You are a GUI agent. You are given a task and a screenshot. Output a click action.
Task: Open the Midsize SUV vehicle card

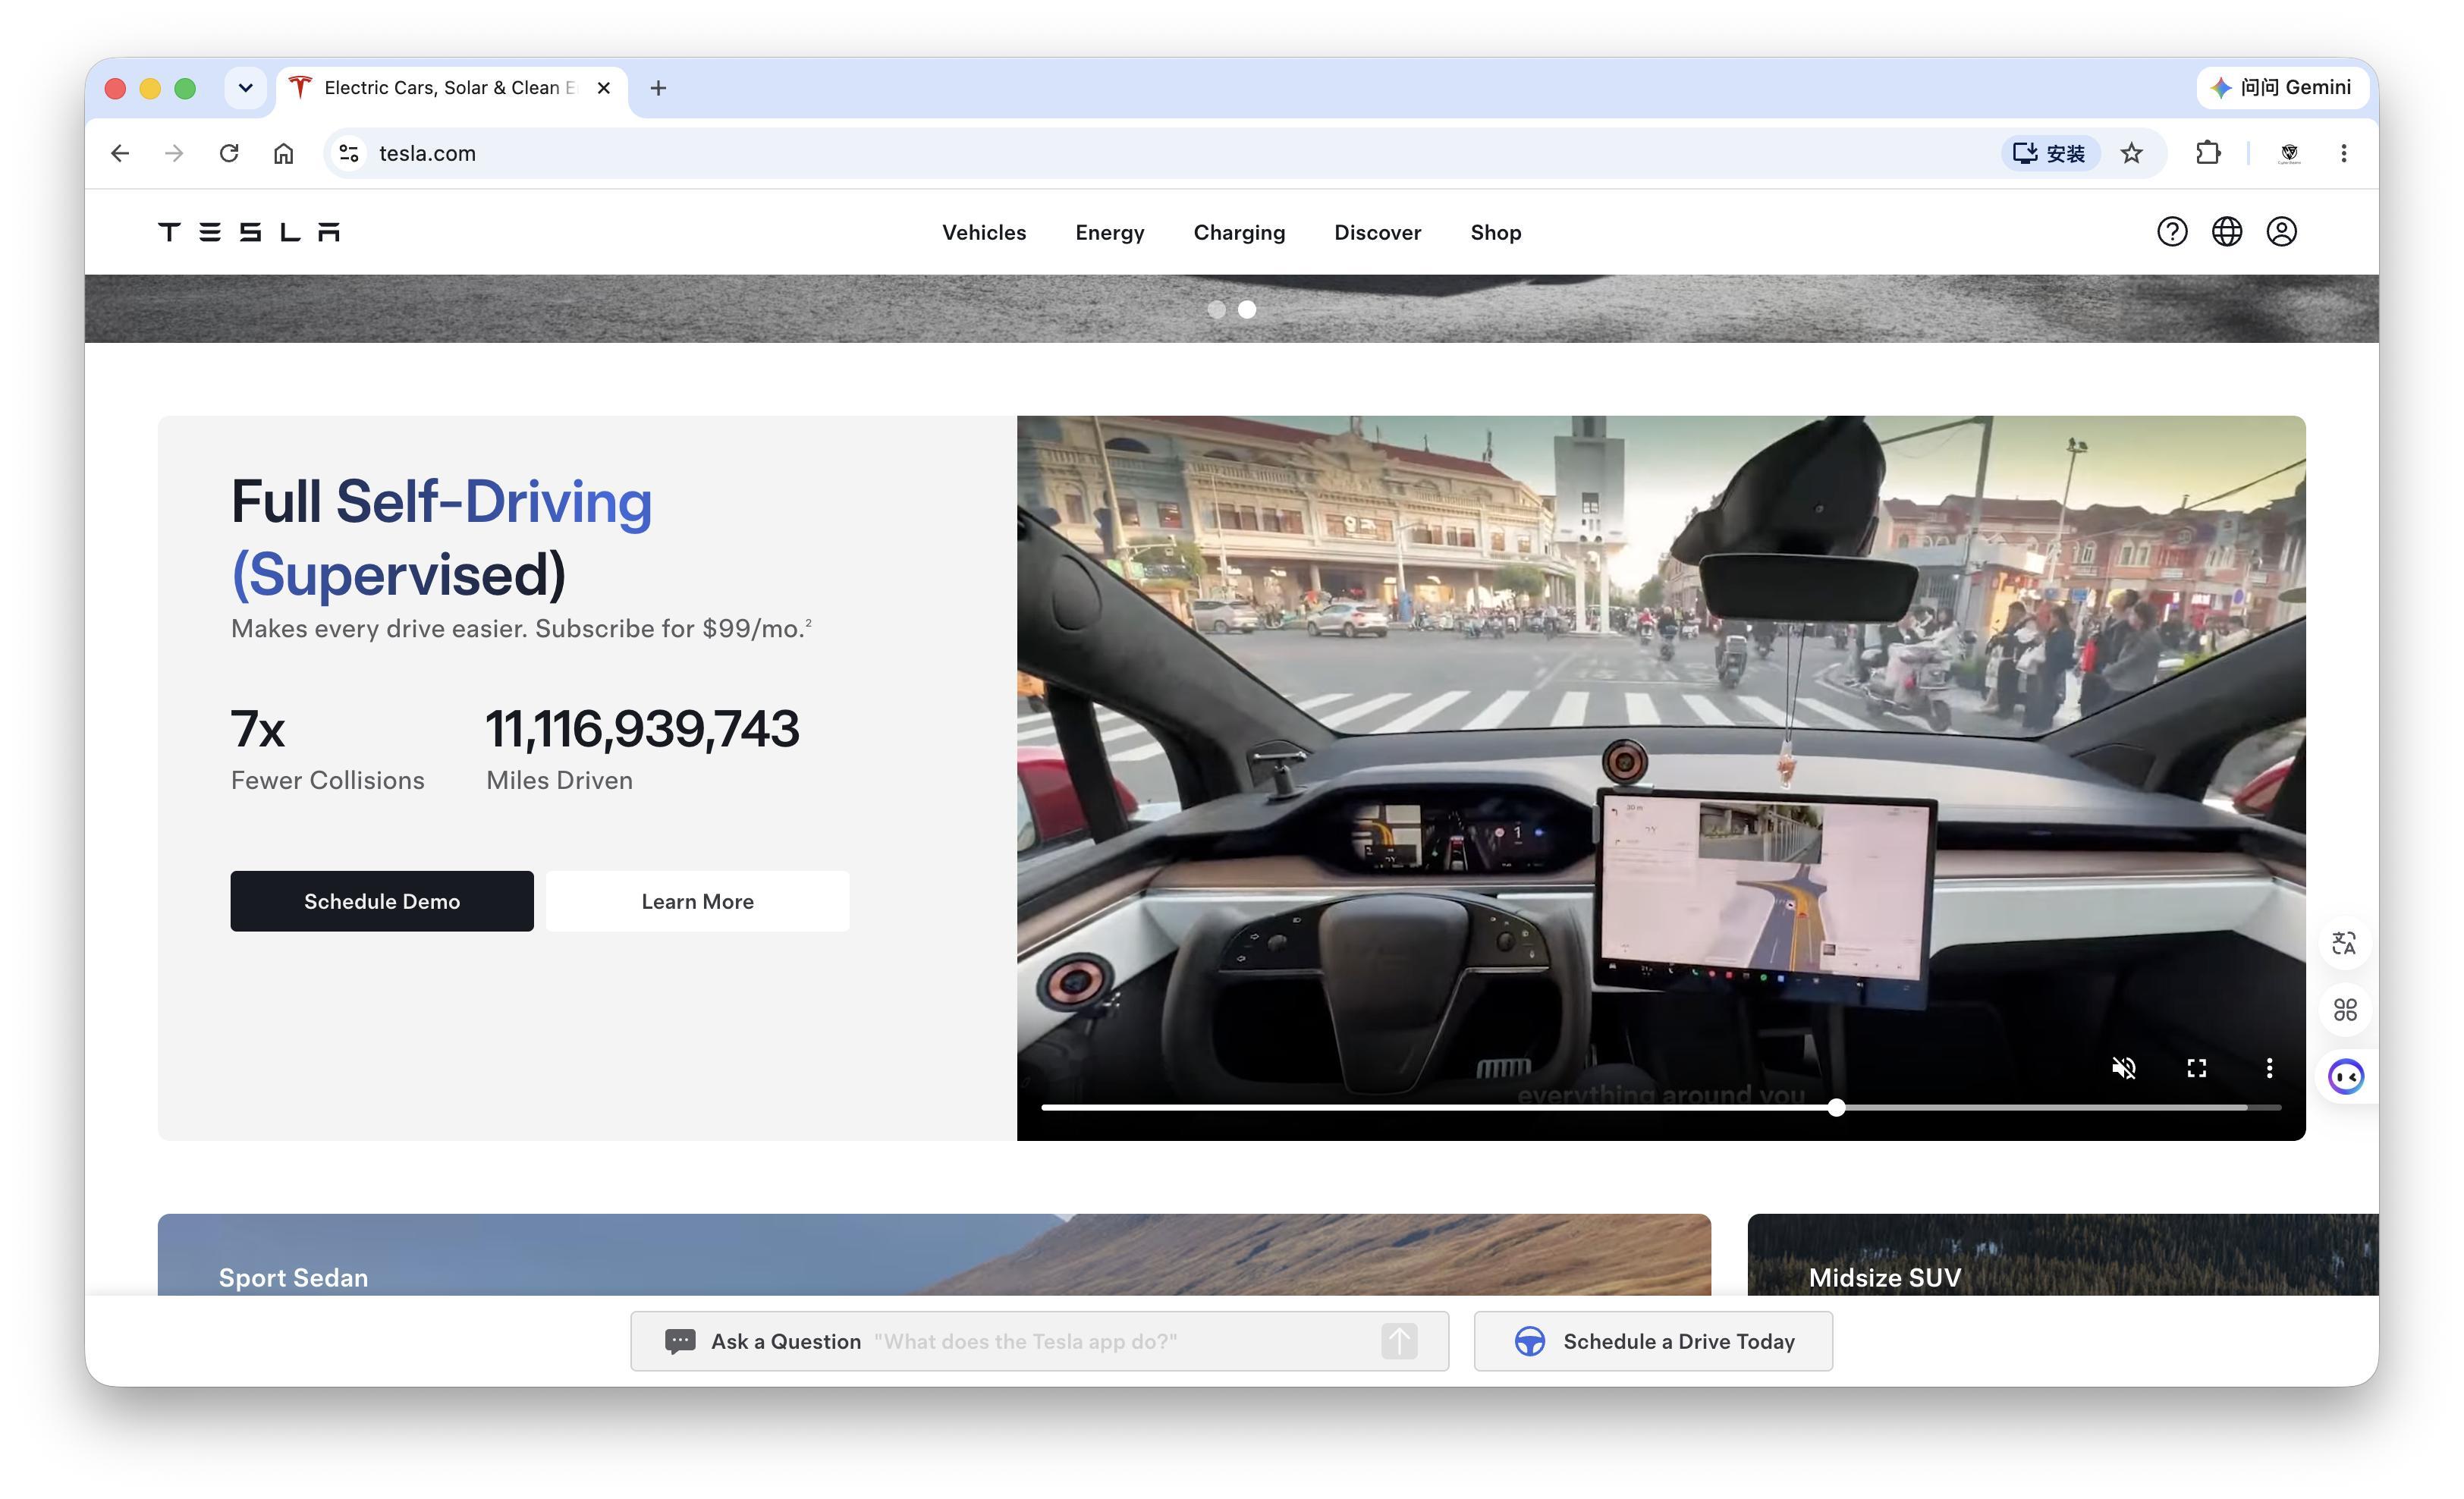(x=2062, y=1255)
